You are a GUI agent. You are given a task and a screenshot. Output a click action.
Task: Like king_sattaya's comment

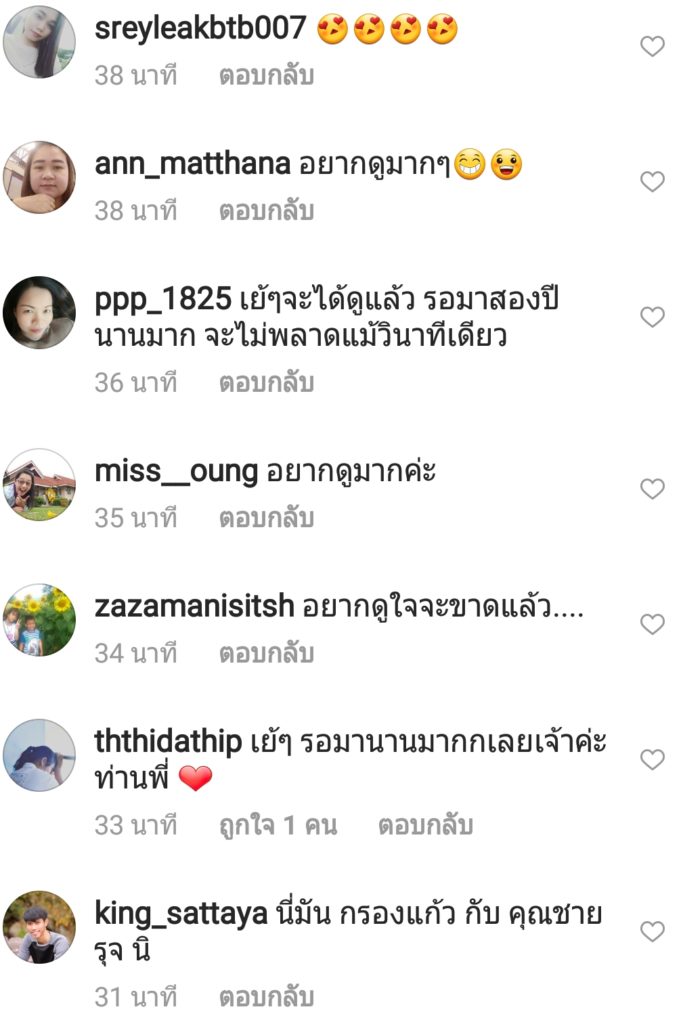click(652, 931)
